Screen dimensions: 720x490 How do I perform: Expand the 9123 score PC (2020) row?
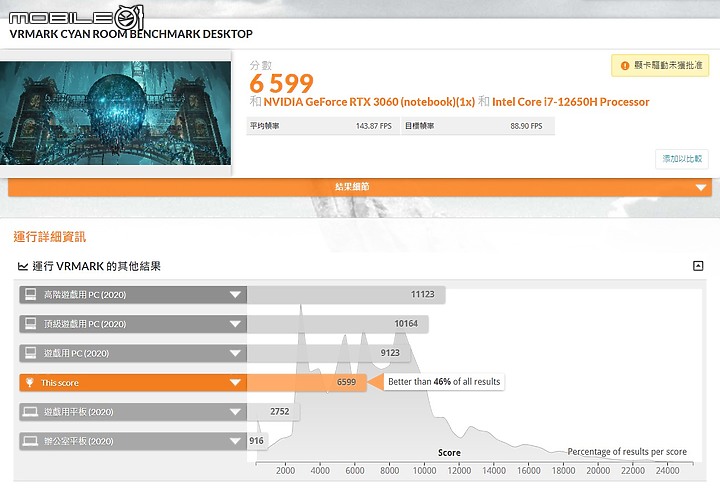[133, 353]
